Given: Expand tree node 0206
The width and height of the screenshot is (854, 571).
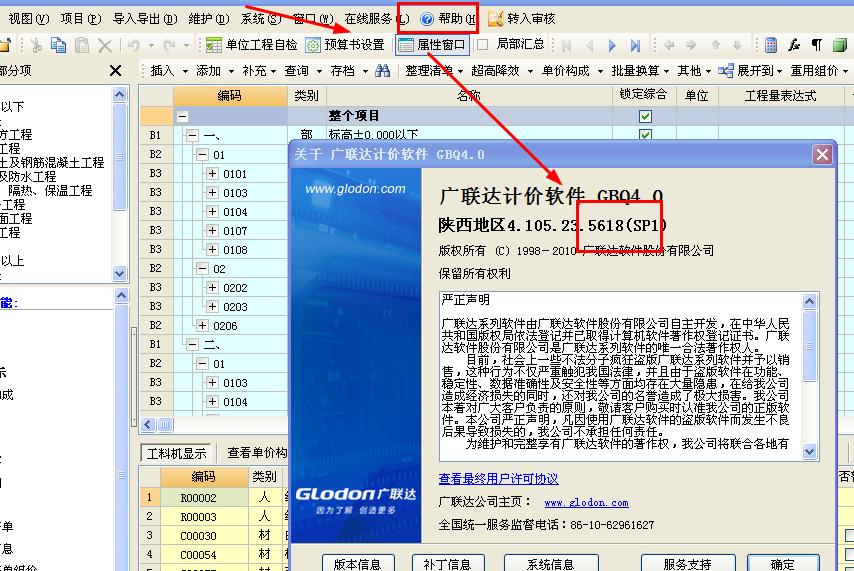Looking at the screenshot, I should [x=203, y=325].
